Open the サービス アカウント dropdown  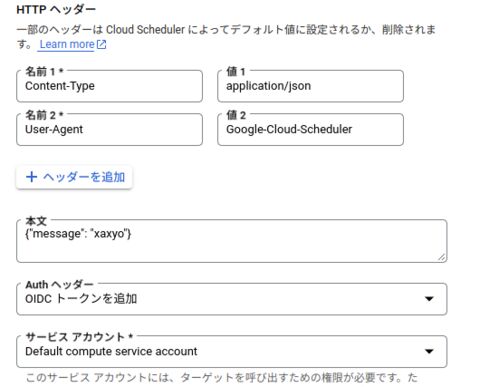point(232,351)
